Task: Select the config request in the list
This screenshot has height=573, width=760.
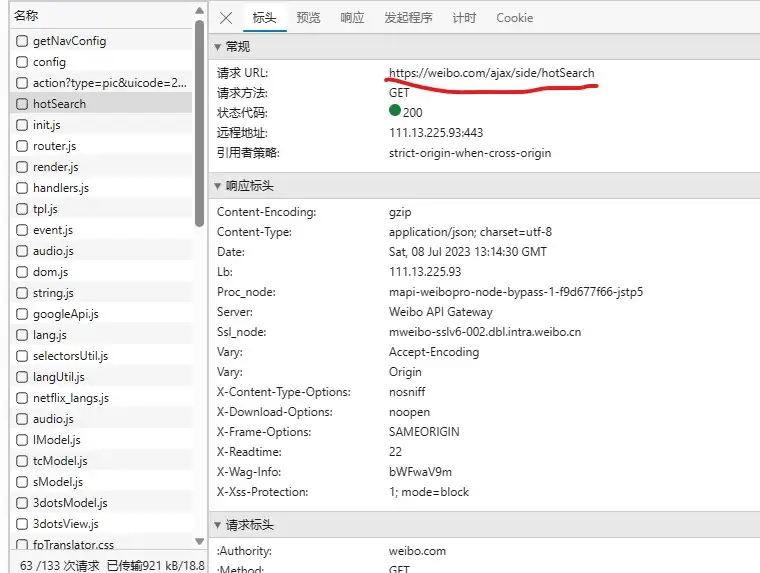Action: pos(49,62)
